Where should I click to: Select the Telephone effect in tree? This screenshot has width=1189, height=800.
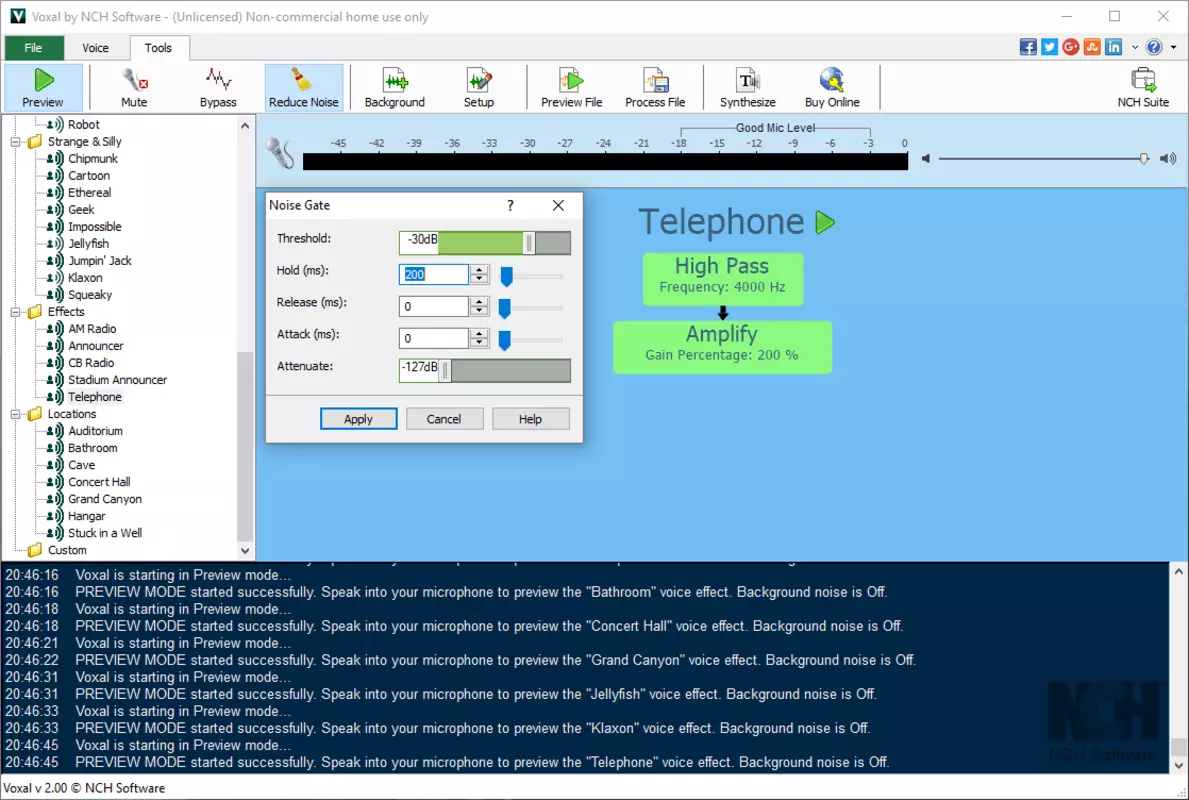point(95,397)
